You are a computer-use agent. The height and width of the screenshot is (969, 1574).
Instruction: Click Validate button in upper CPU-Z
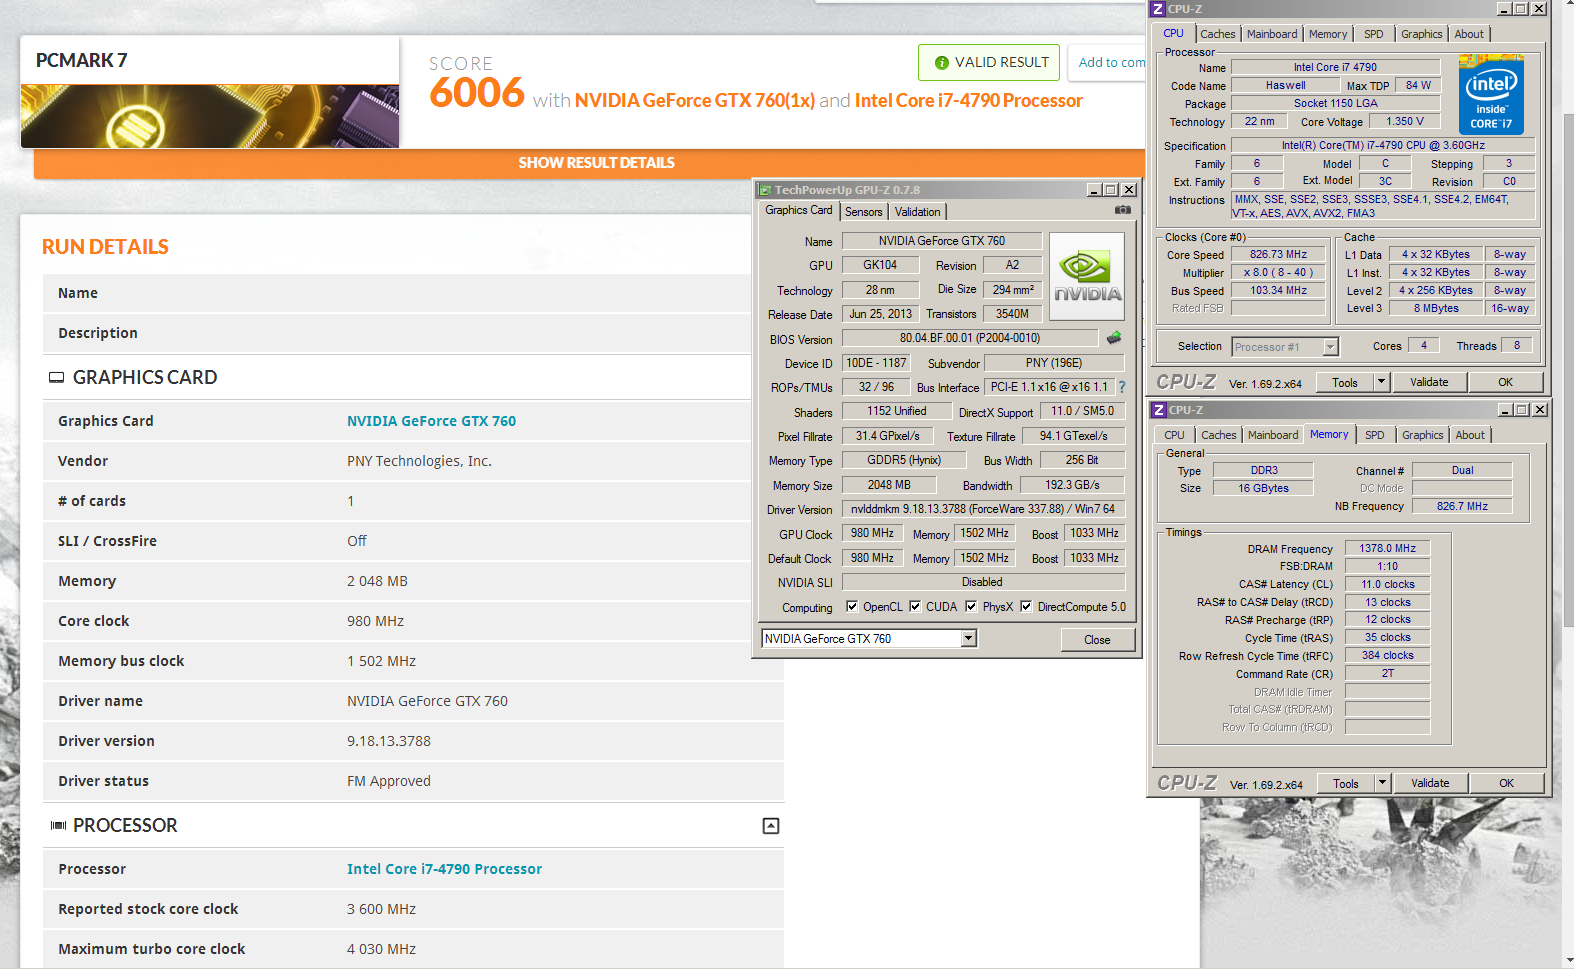pos(1429,382)
